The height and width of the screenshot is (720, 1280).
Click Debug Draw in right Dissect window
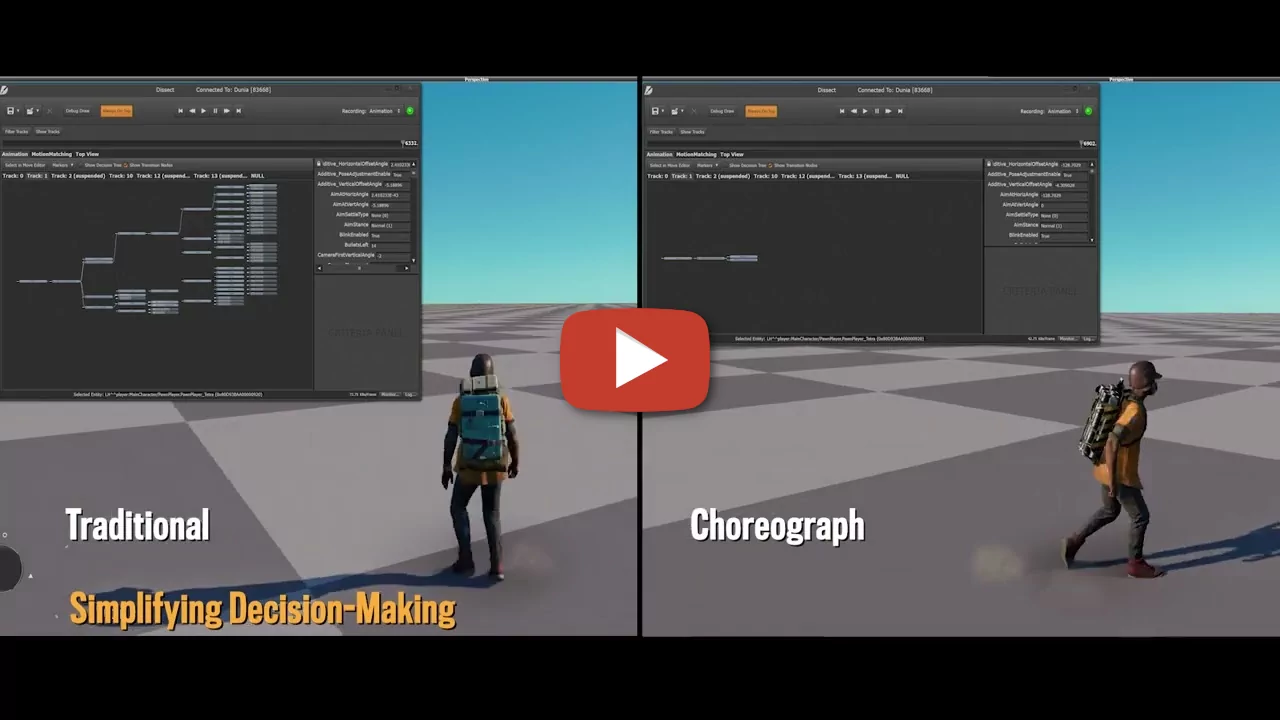click(x=722, y=111)
